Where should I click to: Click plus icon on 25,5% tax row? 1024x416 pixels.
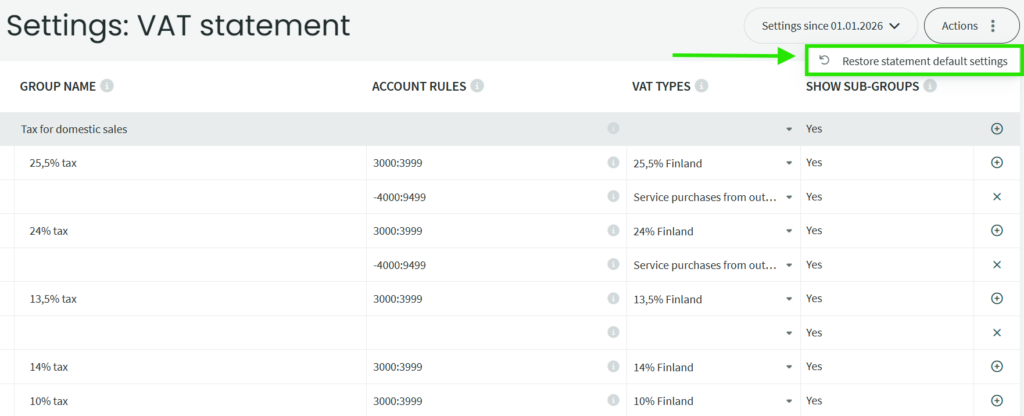(x=996, y=163)
